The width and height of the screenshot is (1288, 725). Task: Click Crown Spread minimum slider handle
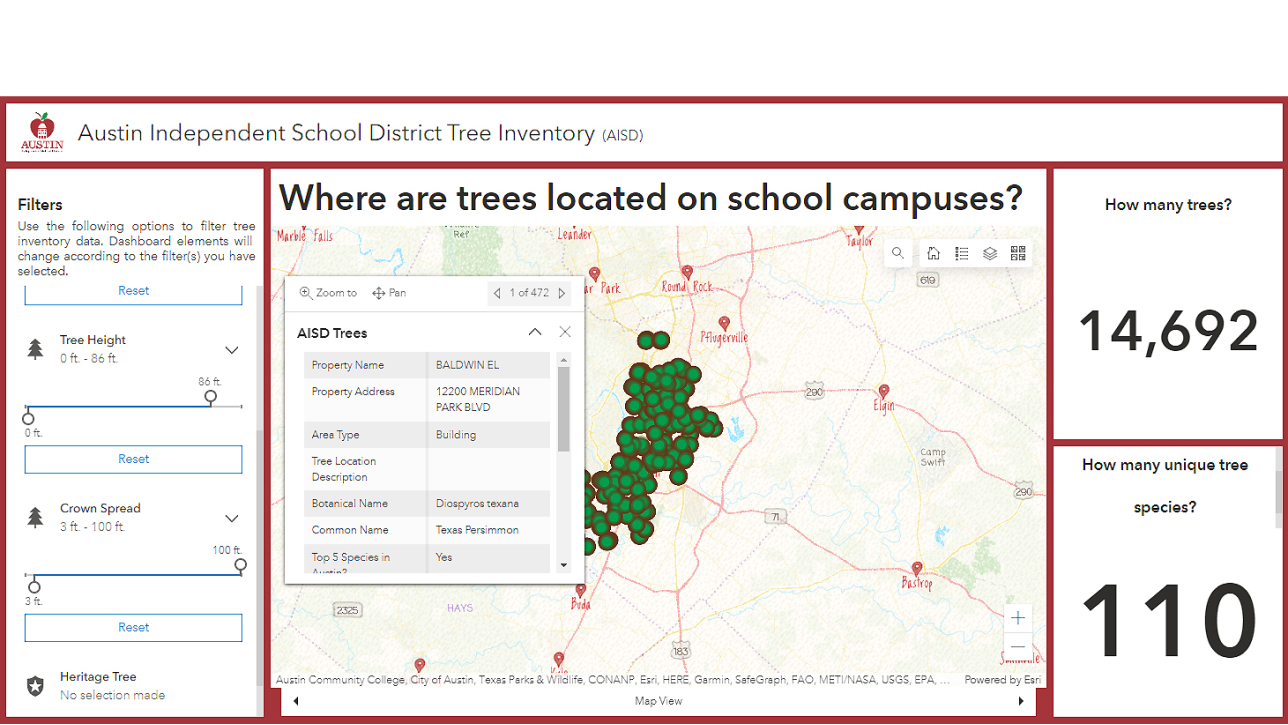[x=34, y=586]
